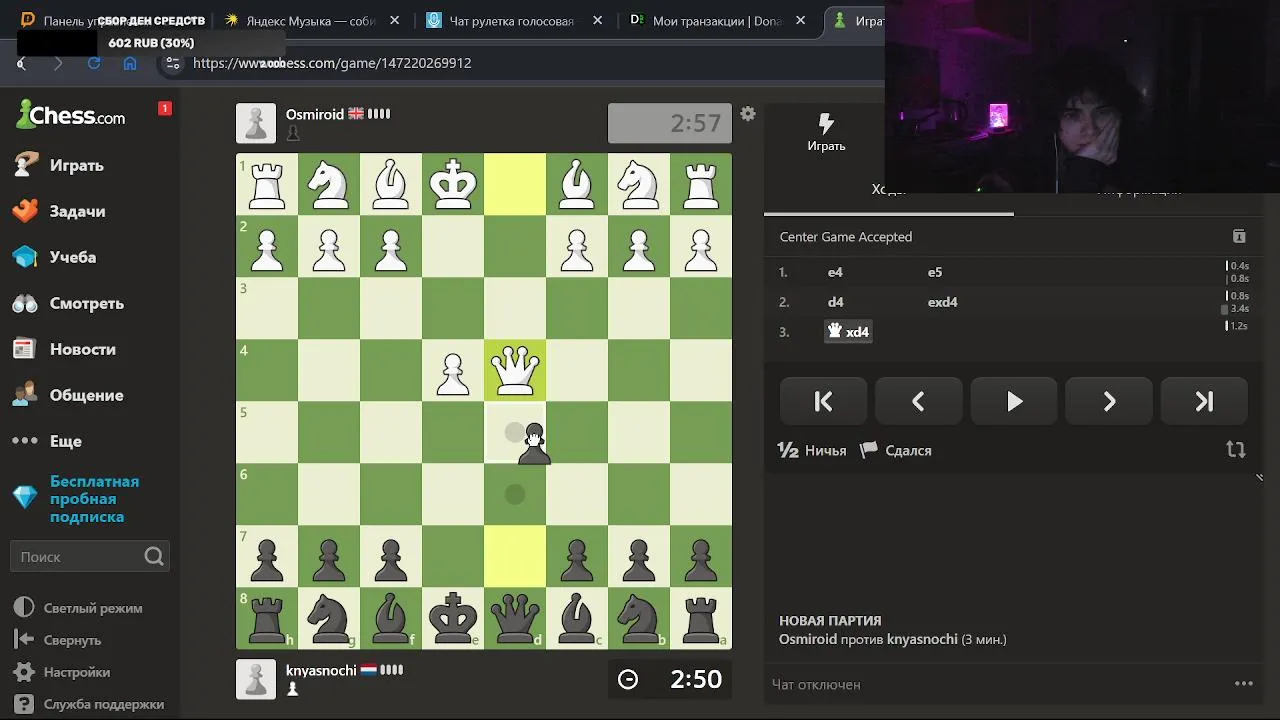Click the white queen on the board
1280x720 pixels.
515,370
